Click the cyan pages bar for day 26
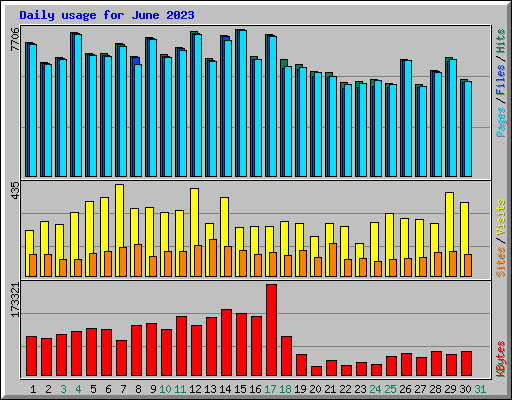This screenshot has height=400, width=512. click(x=408, y=118)
